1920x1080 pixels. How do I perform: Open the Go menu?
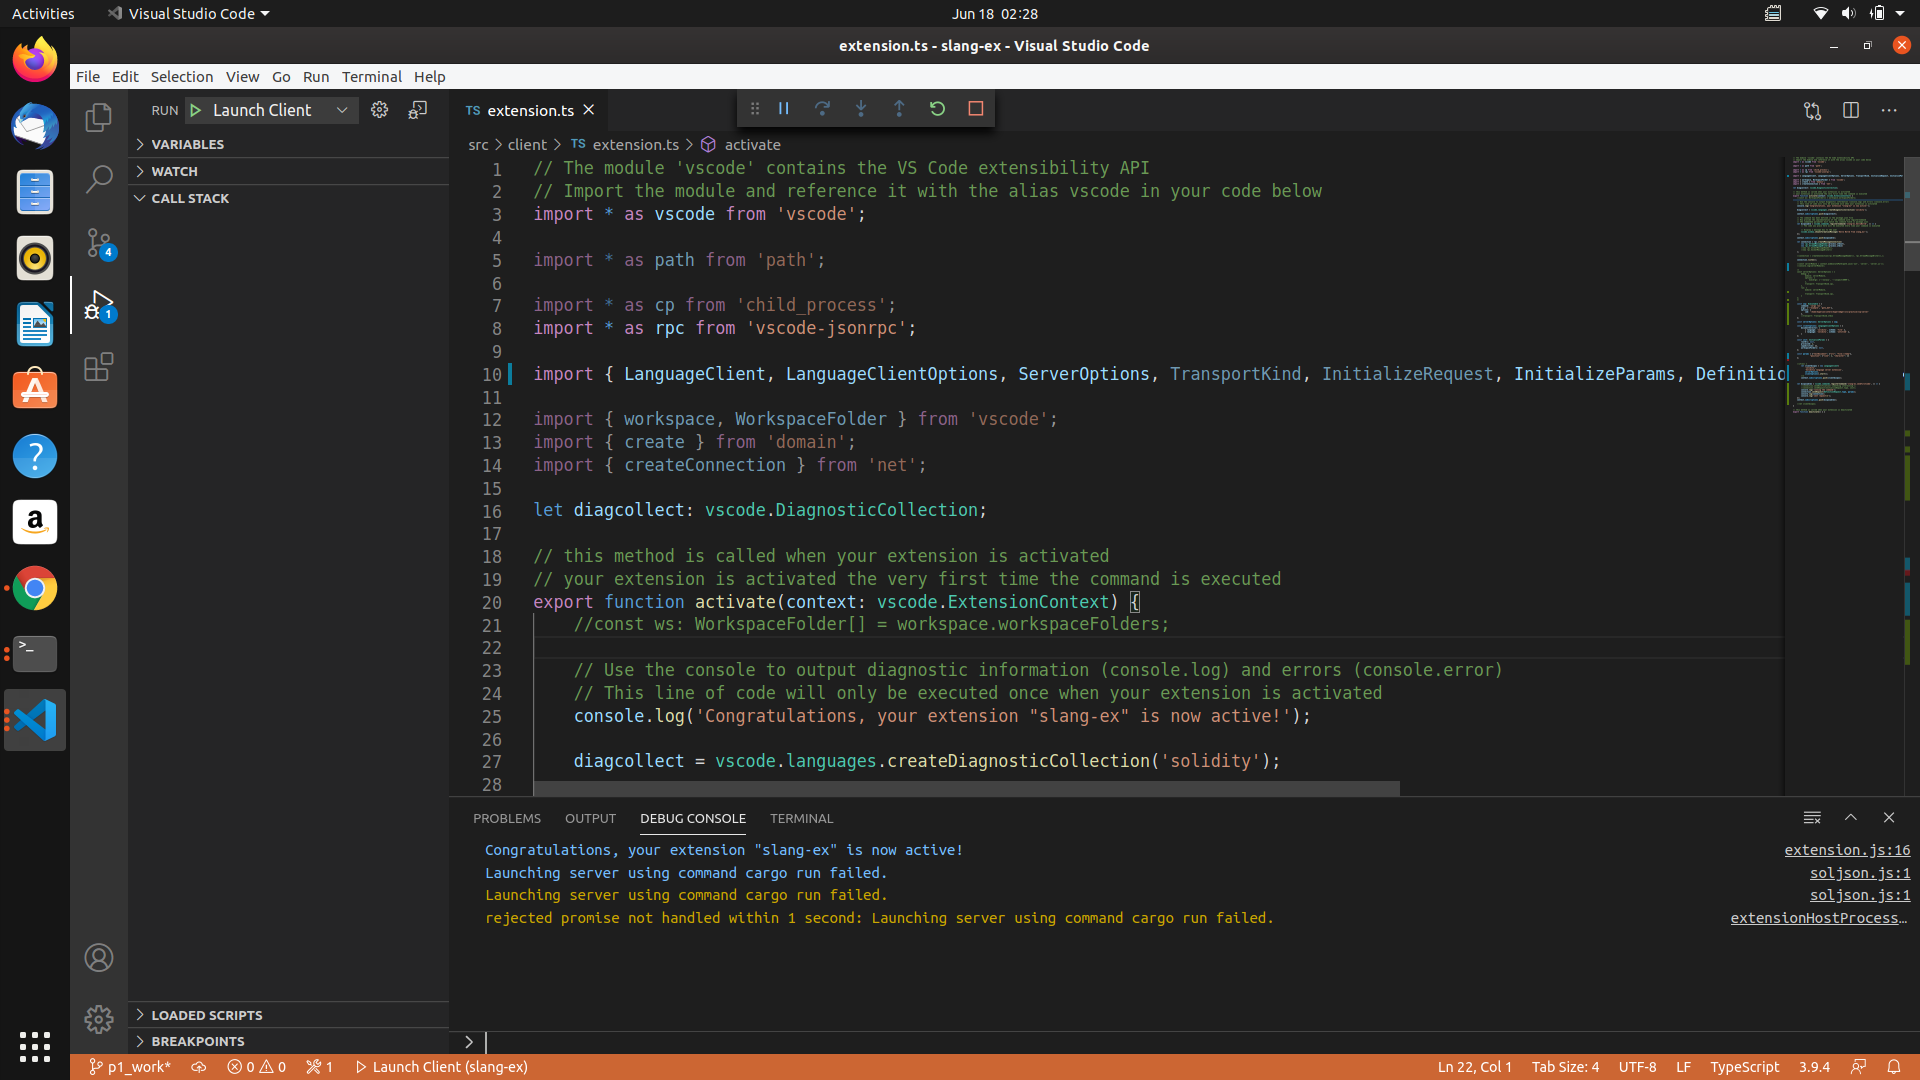click(x=281, y=77)
